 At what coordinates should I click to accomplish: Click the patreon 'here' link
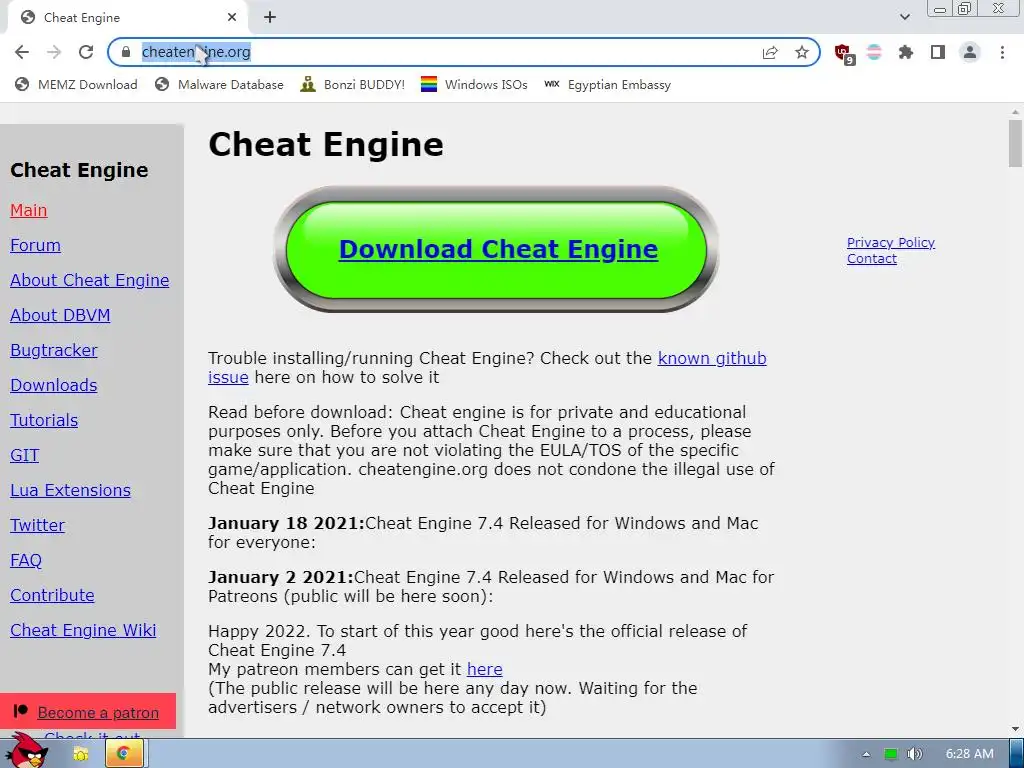click(x=485, y=669)
